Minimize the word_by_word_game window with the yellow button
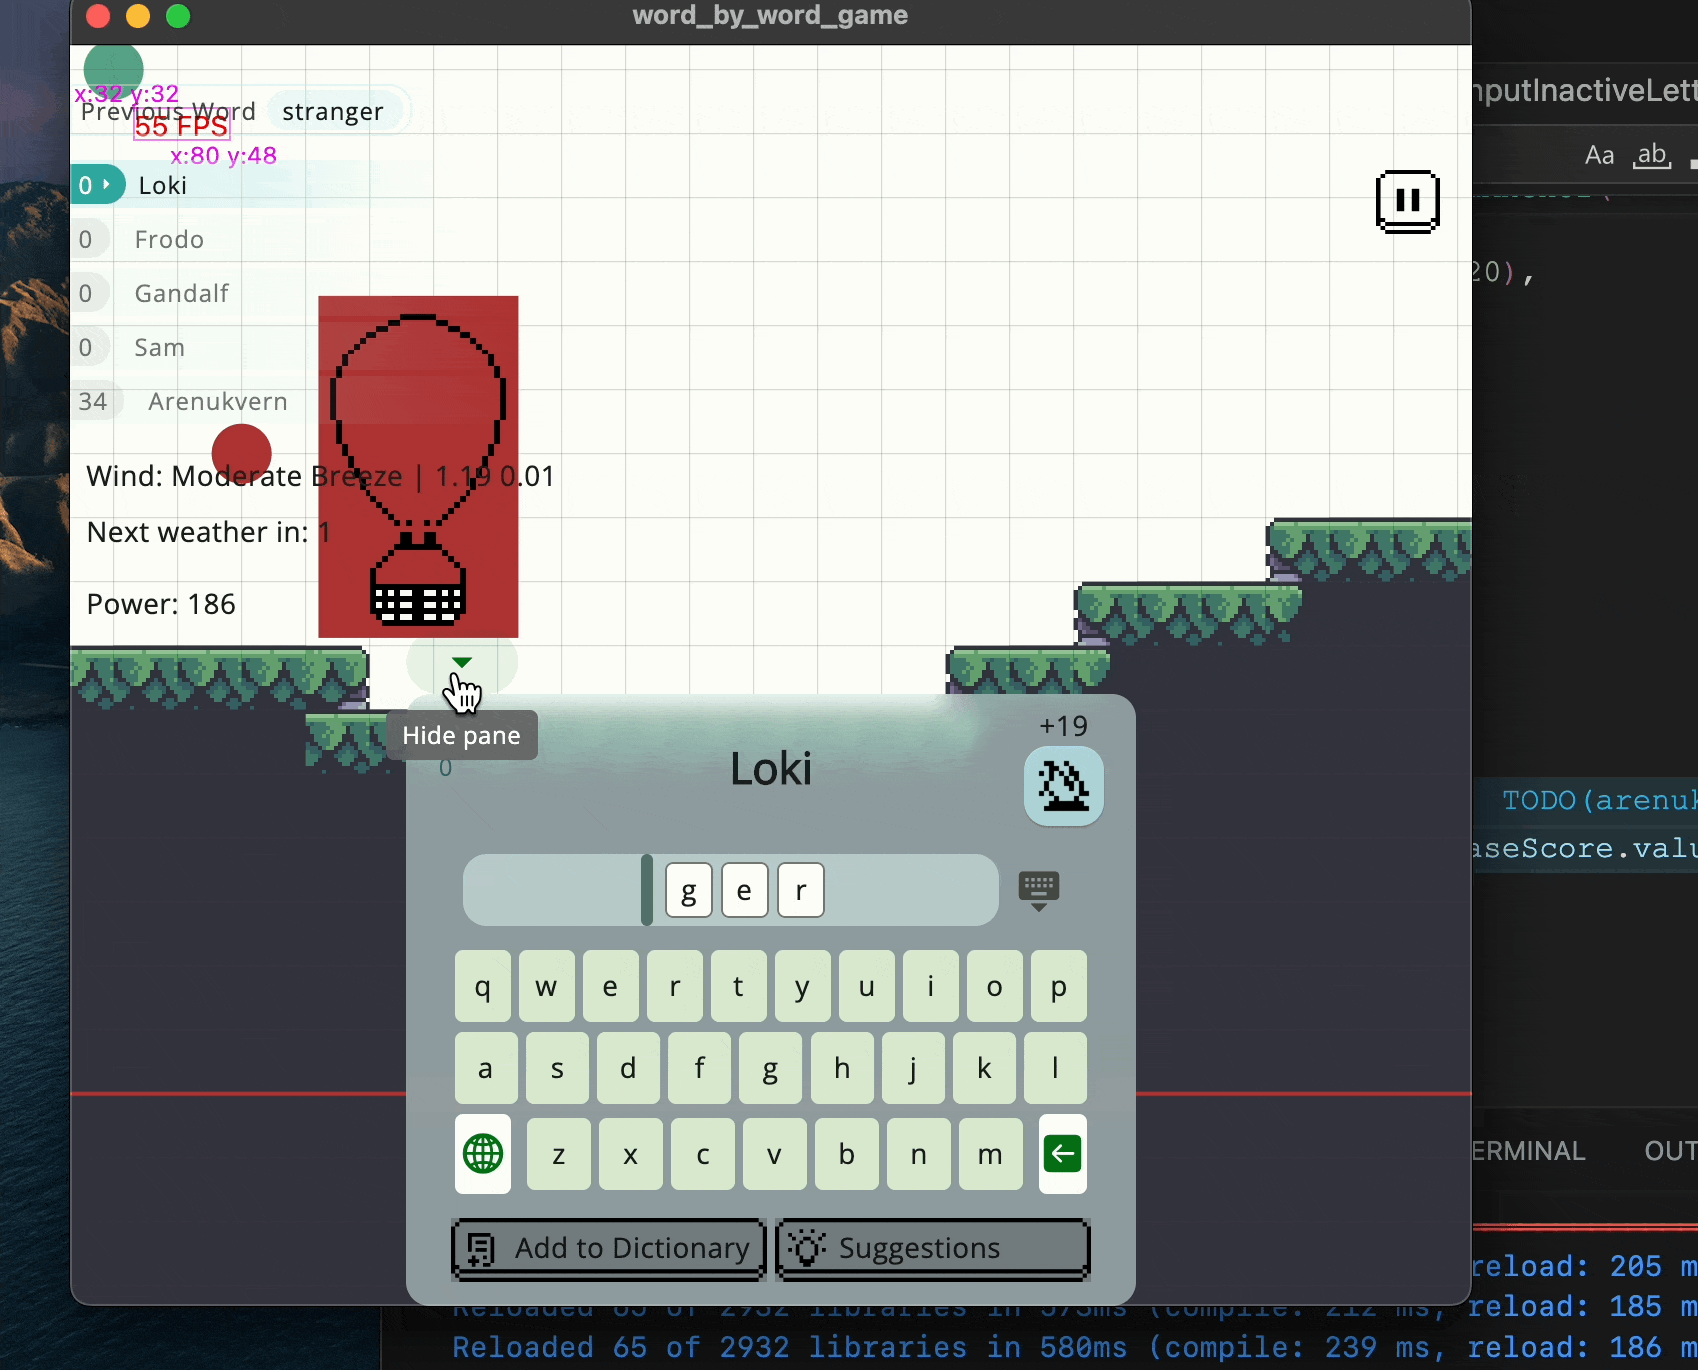 [138, 16]
